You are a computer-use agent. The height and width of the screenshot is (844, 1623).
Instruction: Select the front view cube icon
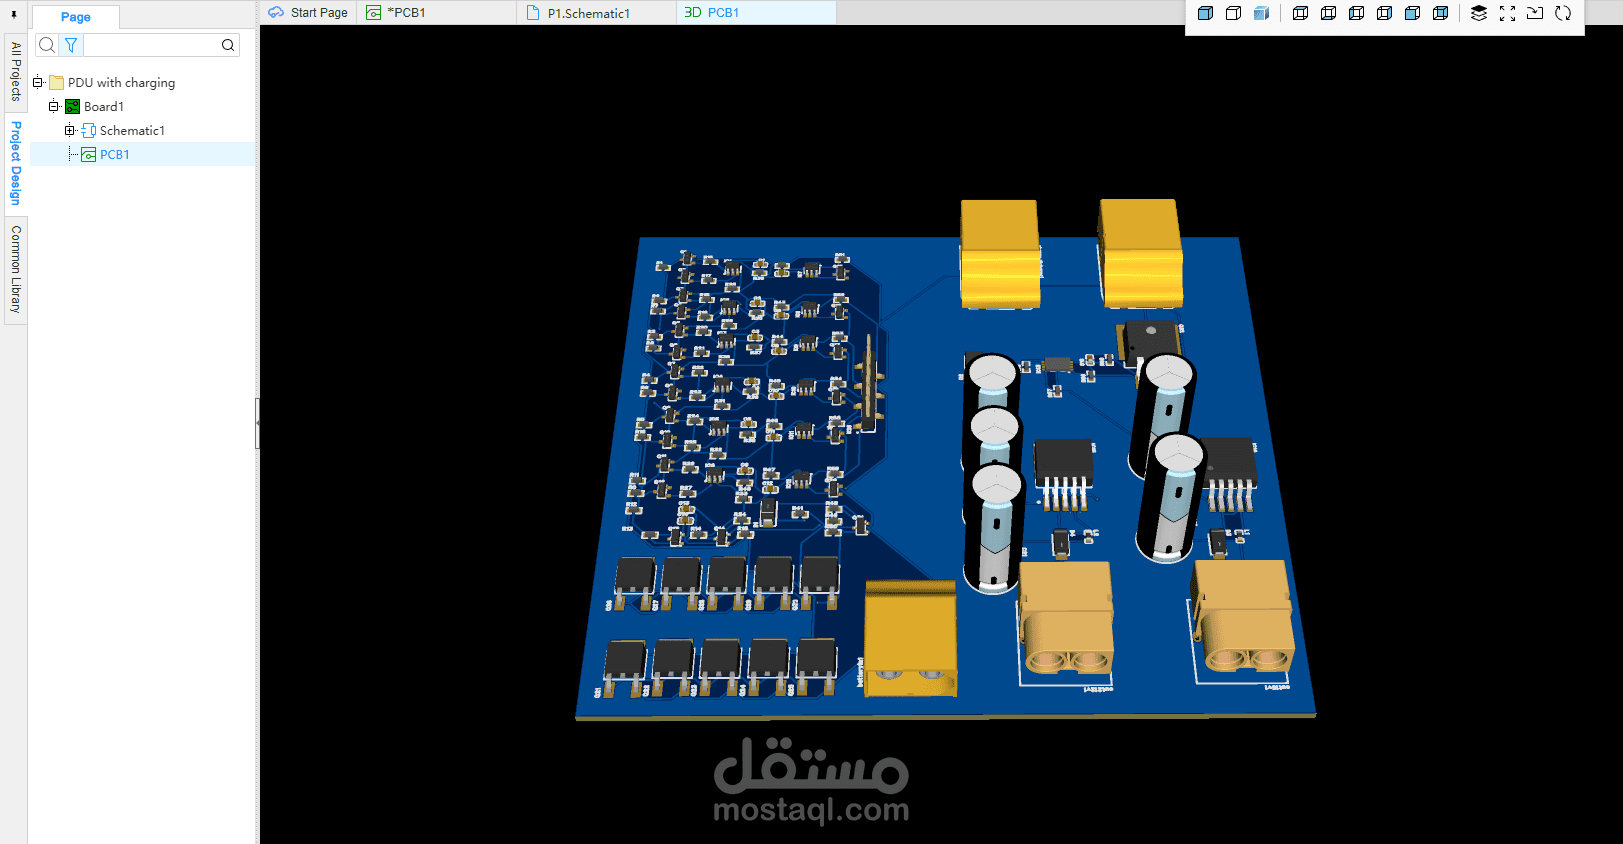tap(1412, 13)
